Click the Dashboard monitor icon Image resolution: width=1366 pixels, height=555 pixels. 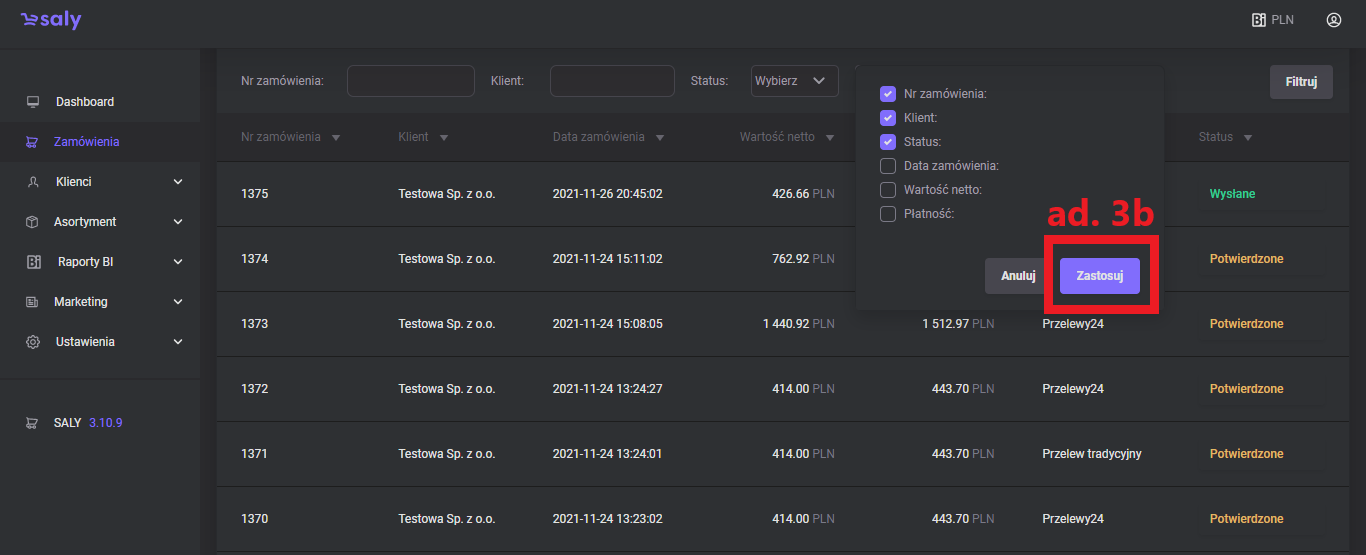33,102
